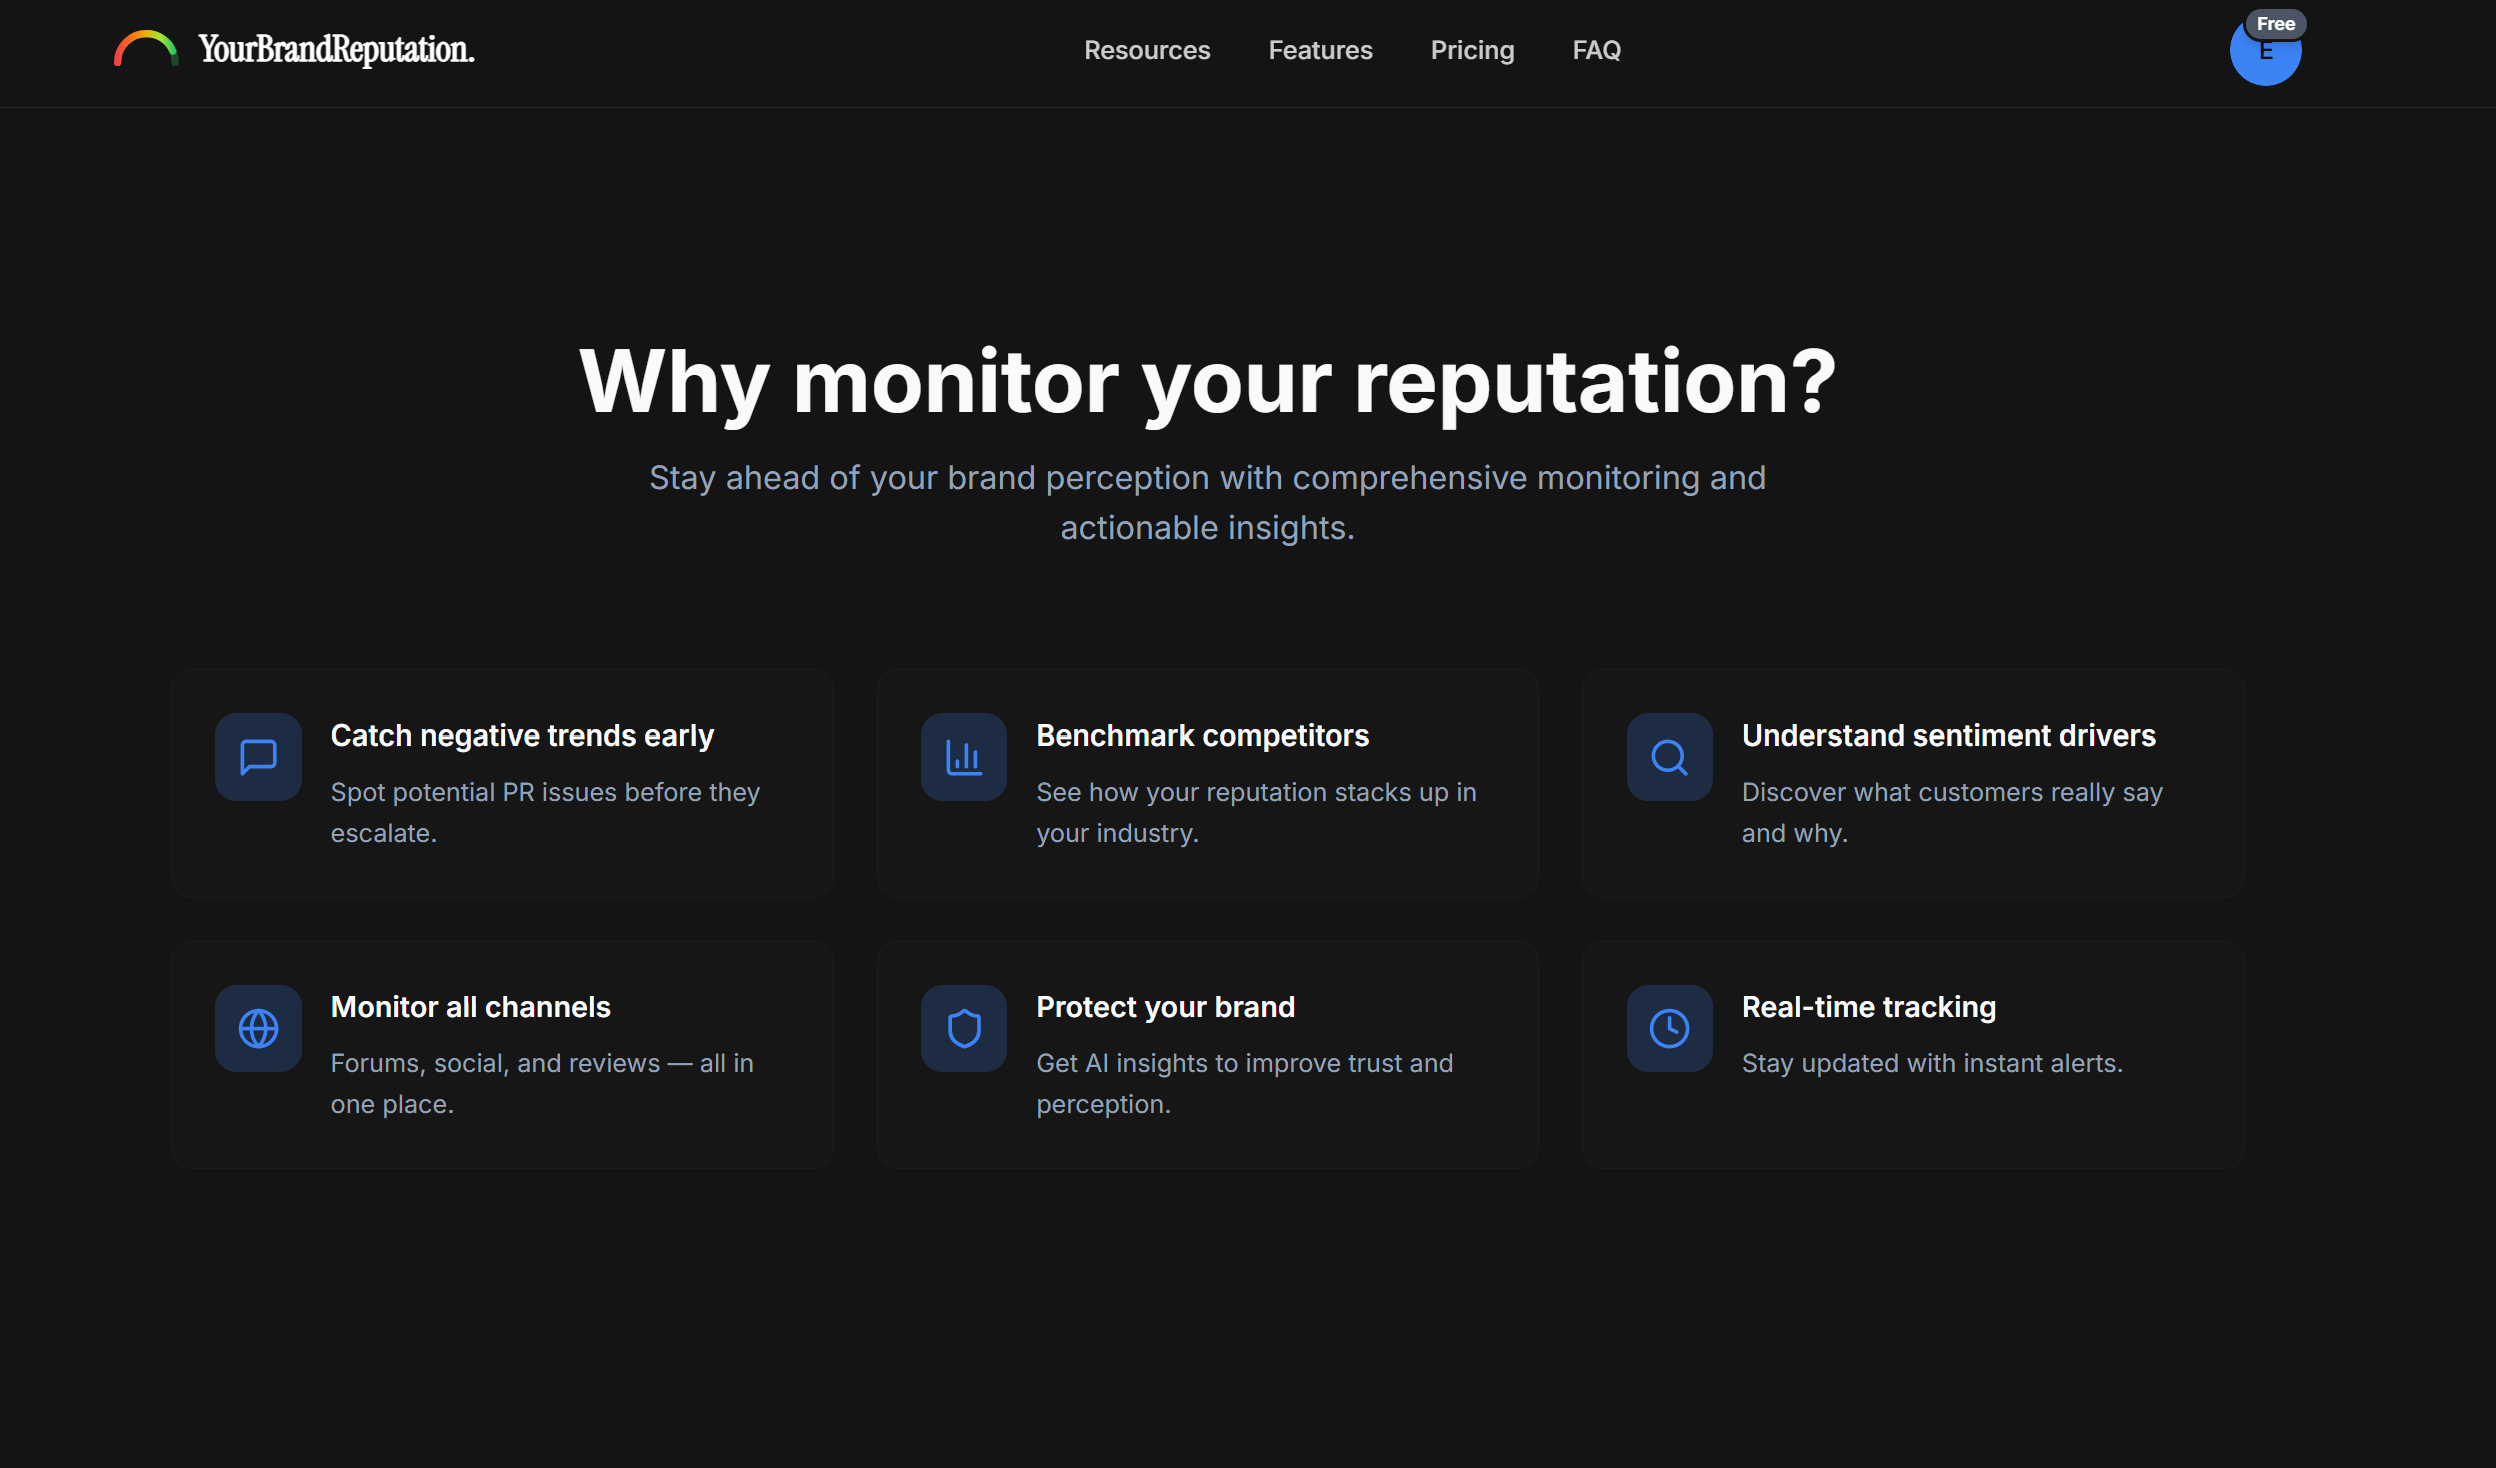Click the Free plan badge
The width and height of the screenshot is (2496, 1468).
coord(2274,23)
